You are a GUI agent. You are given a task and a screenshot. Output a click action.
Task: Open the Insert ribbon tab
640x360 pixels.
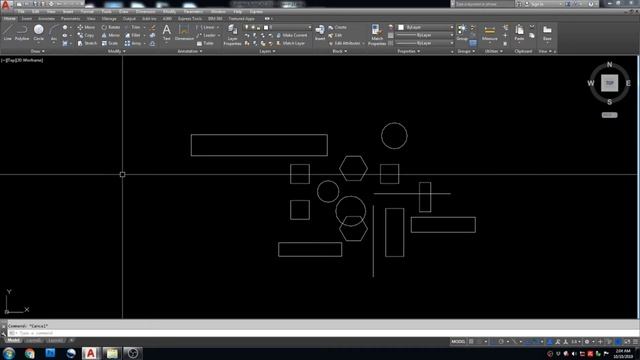[27, 18]
